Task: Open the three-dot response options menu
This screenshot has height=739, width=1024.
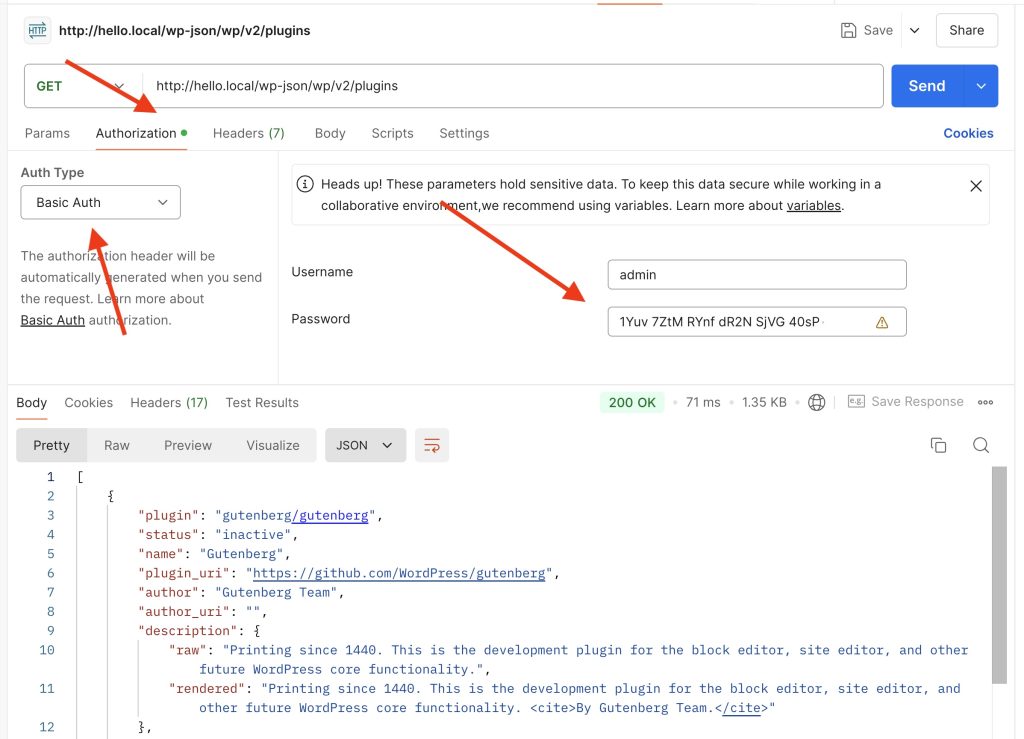Action: point(985,402)
